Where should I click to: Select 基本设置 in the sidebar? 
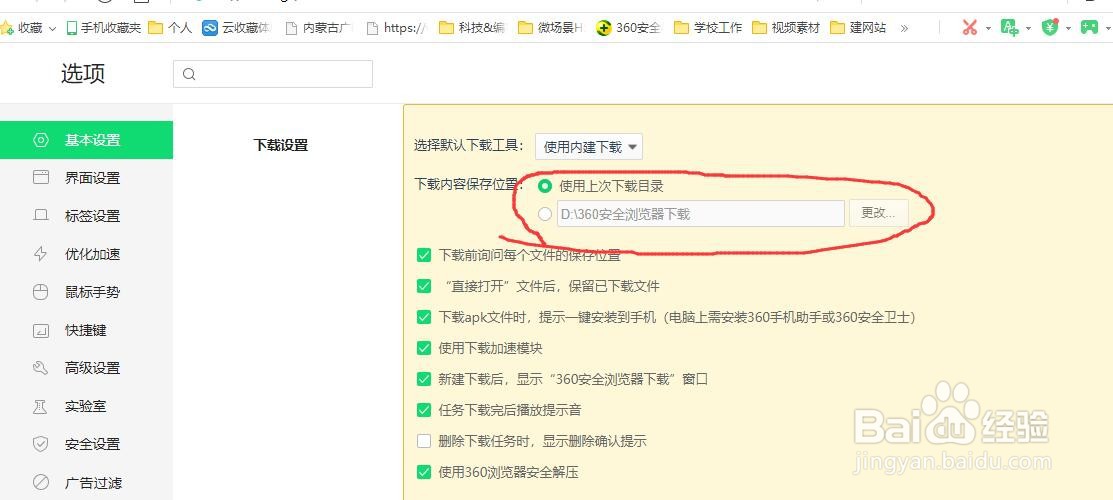tap(87, 140)
